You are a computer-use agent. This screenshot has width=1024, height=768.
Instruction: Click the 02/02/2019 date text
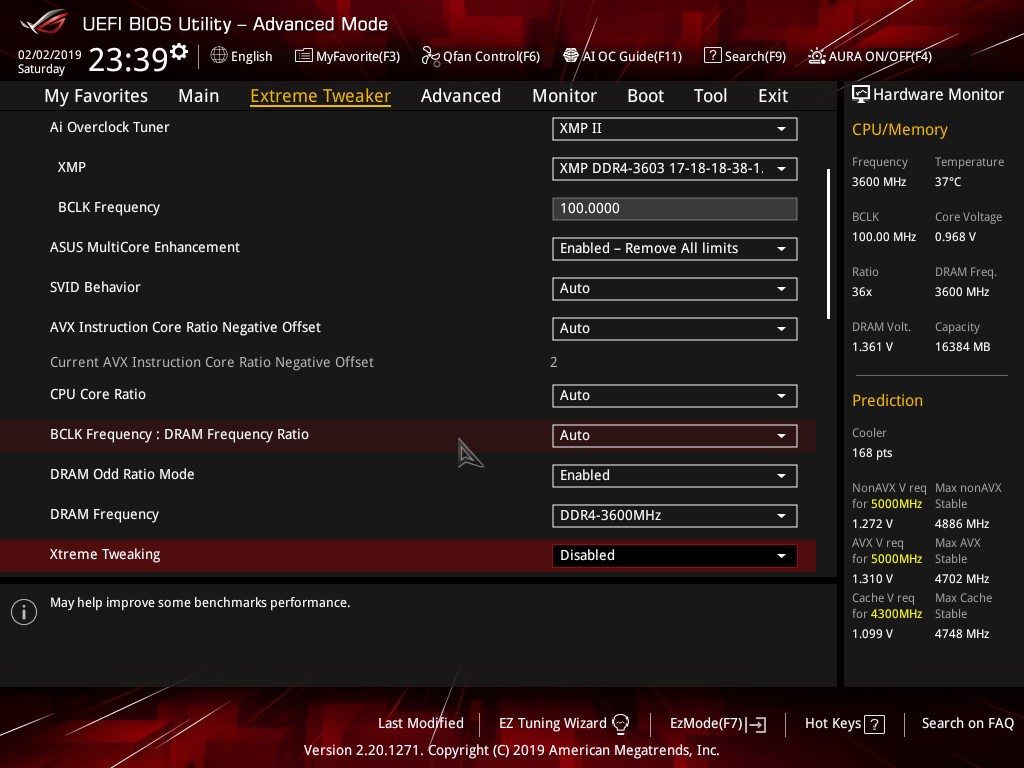click(49, 54)
